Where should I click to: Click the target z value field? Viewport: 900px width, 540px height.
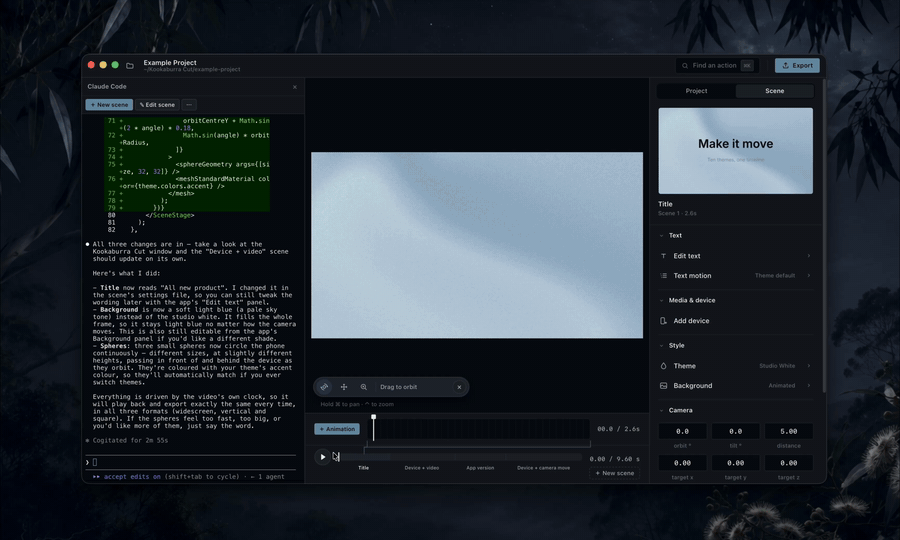point(789,463)
